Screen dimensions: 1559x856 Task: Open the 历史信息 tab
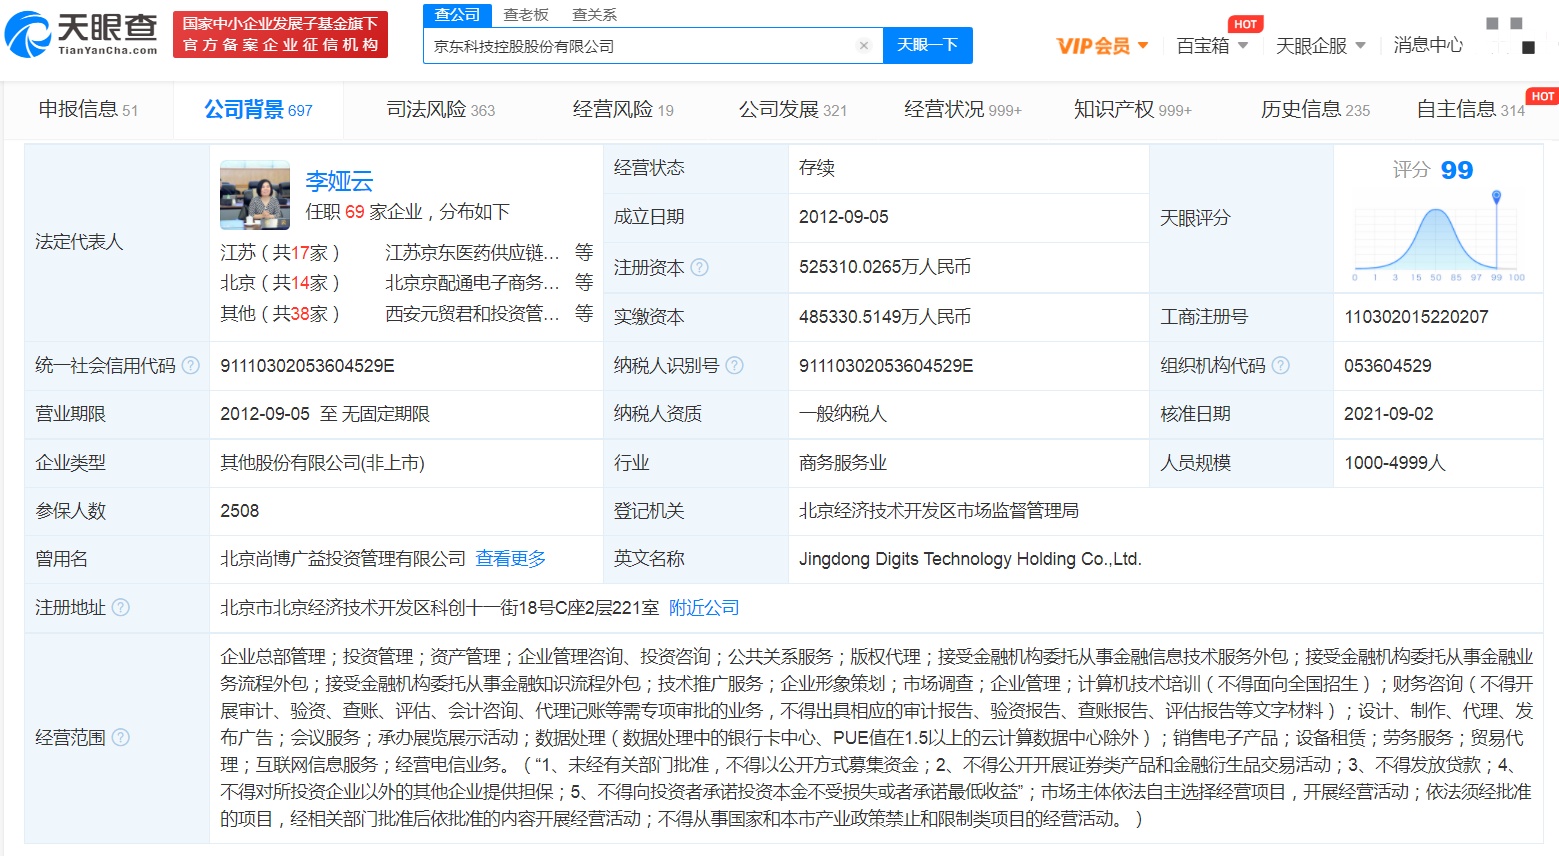1315,110
